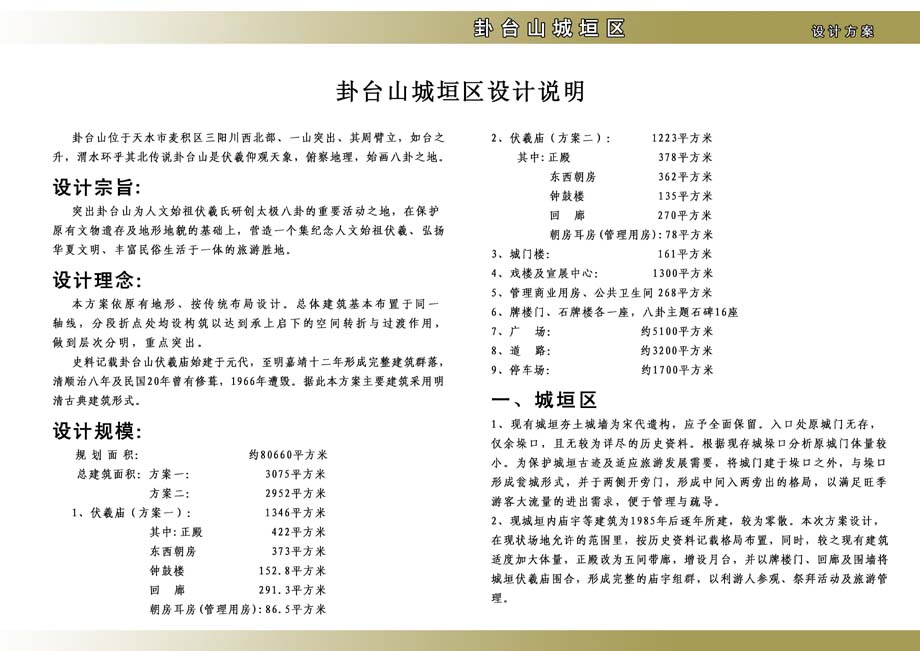This screenshot has height=651, width=920.
Task: Click the value 约80660平方米
Action: 287,455
